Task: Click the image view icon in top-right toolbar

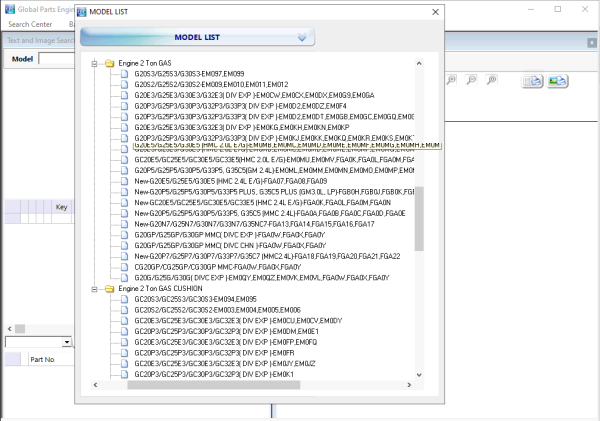Action: click(557, 80)
